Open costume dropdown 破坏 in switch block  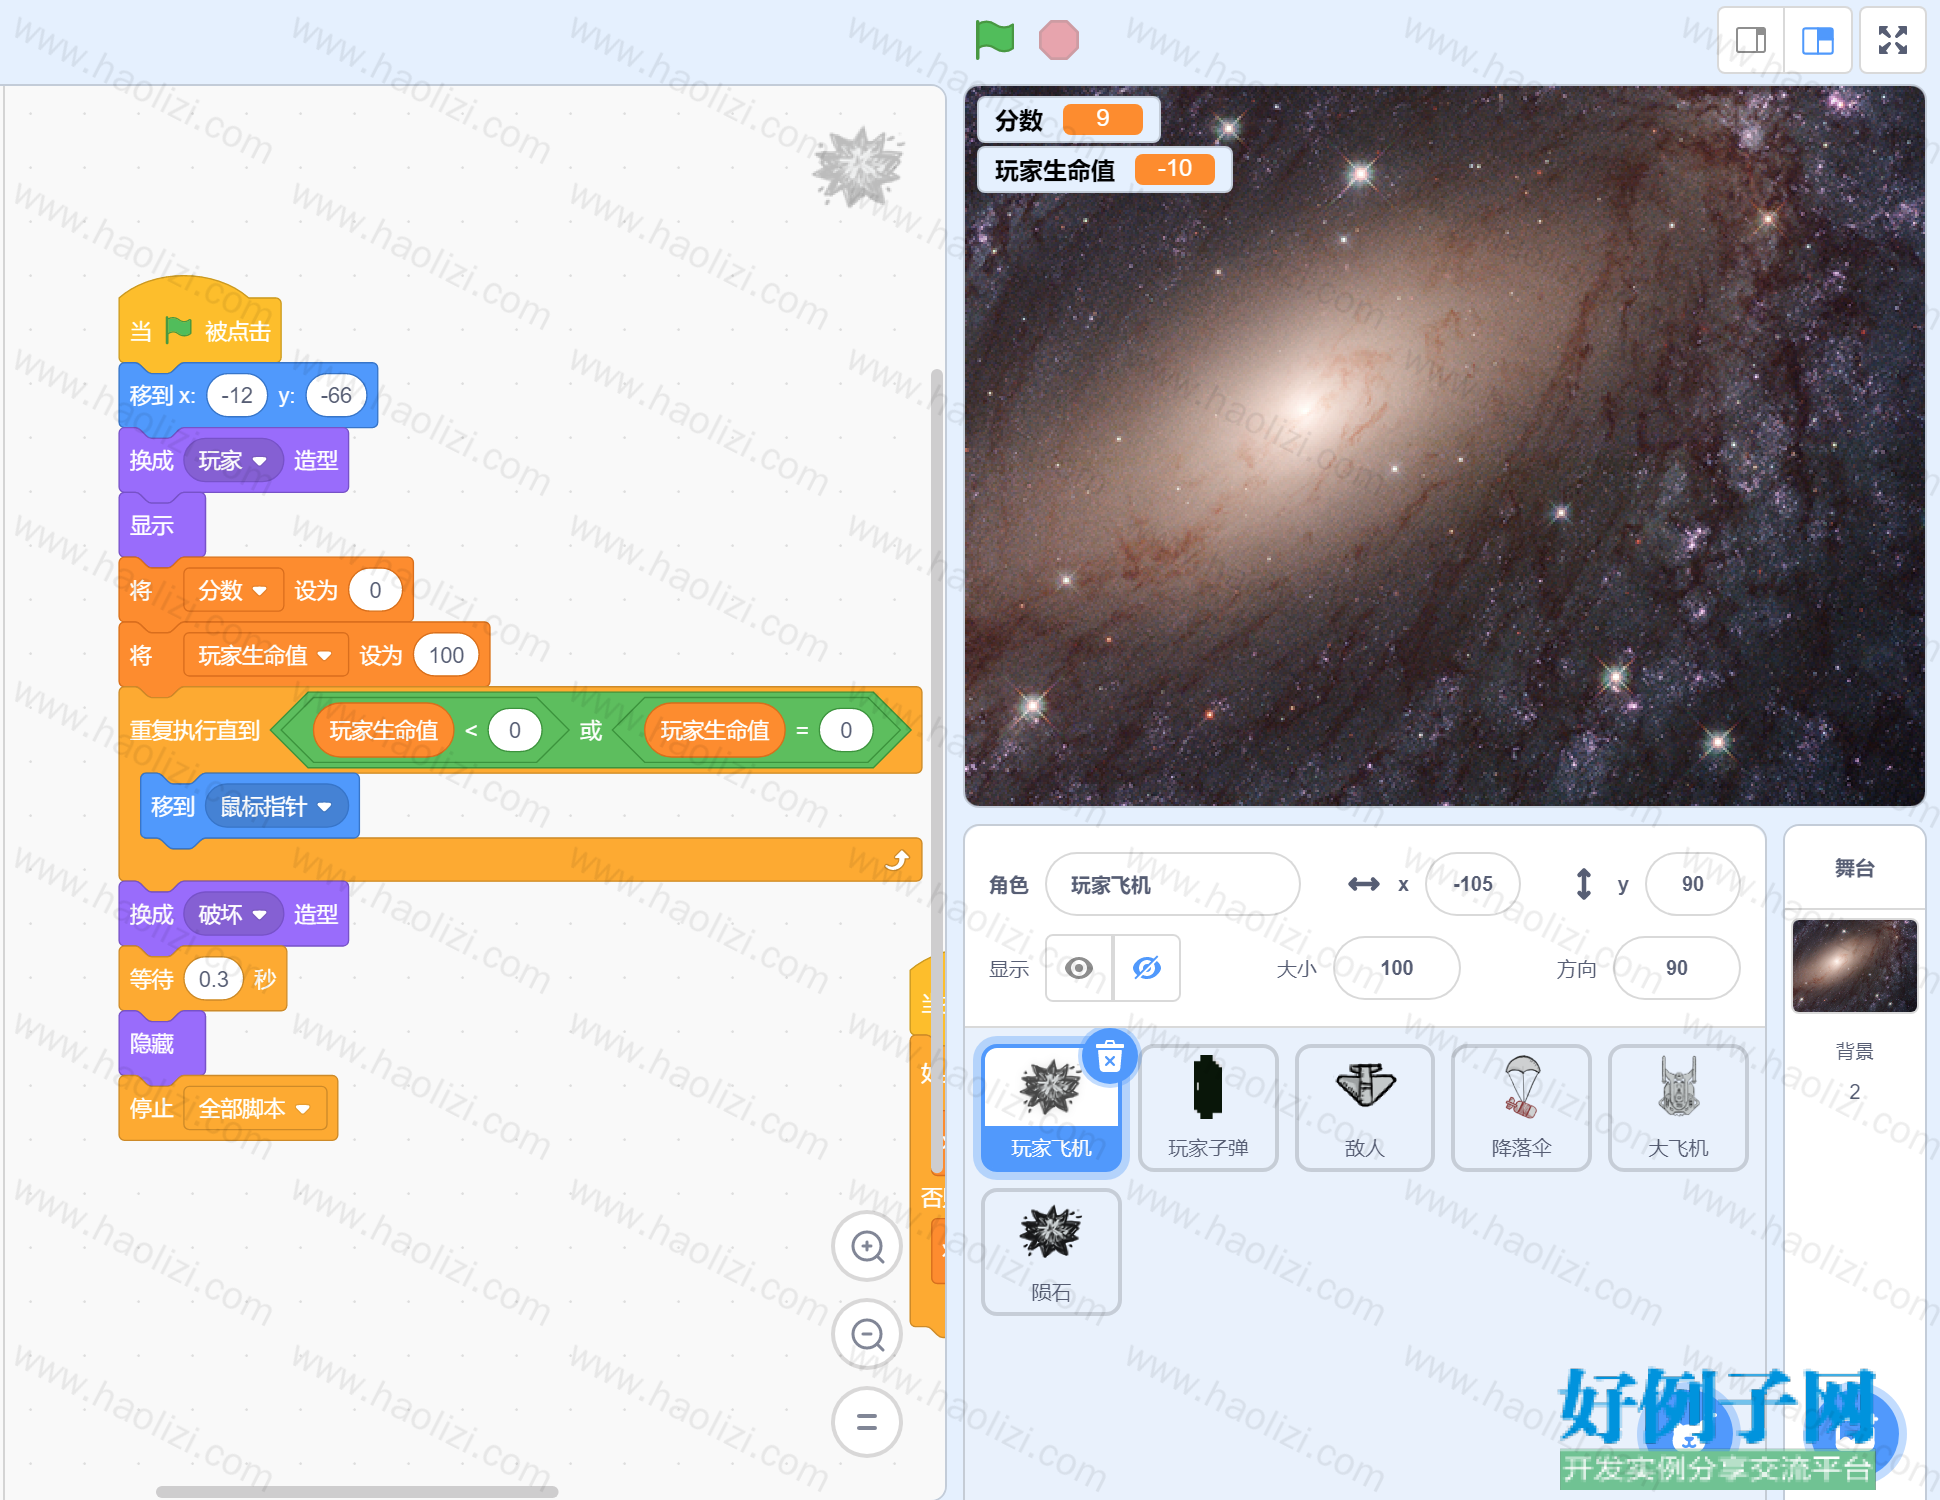tap(233, 915)
